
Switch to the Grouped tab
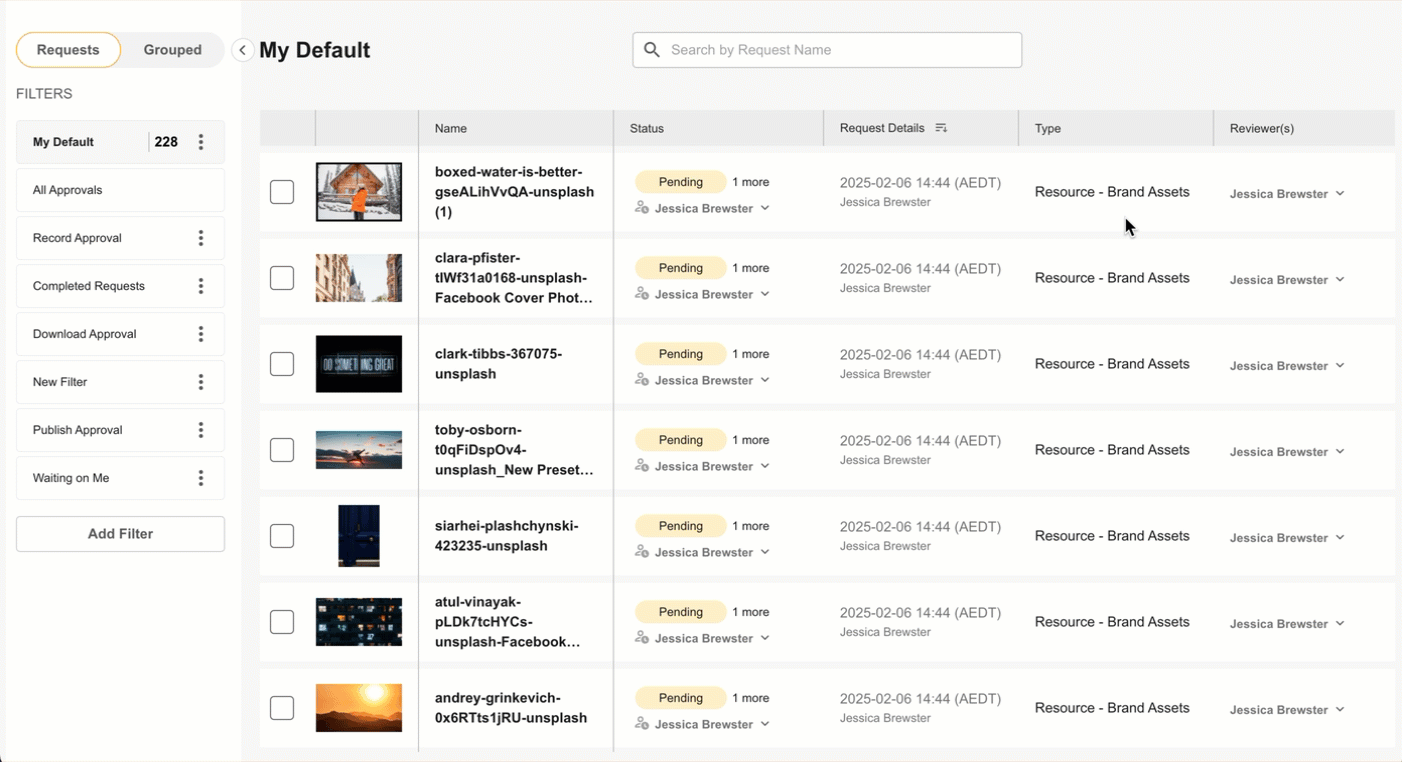click(x=172, y=50)
